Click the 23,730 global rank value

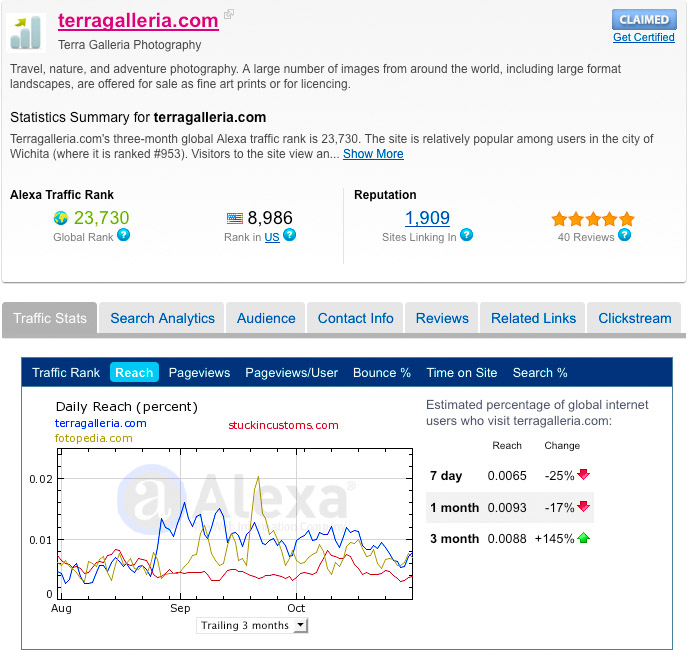(102, 218)
